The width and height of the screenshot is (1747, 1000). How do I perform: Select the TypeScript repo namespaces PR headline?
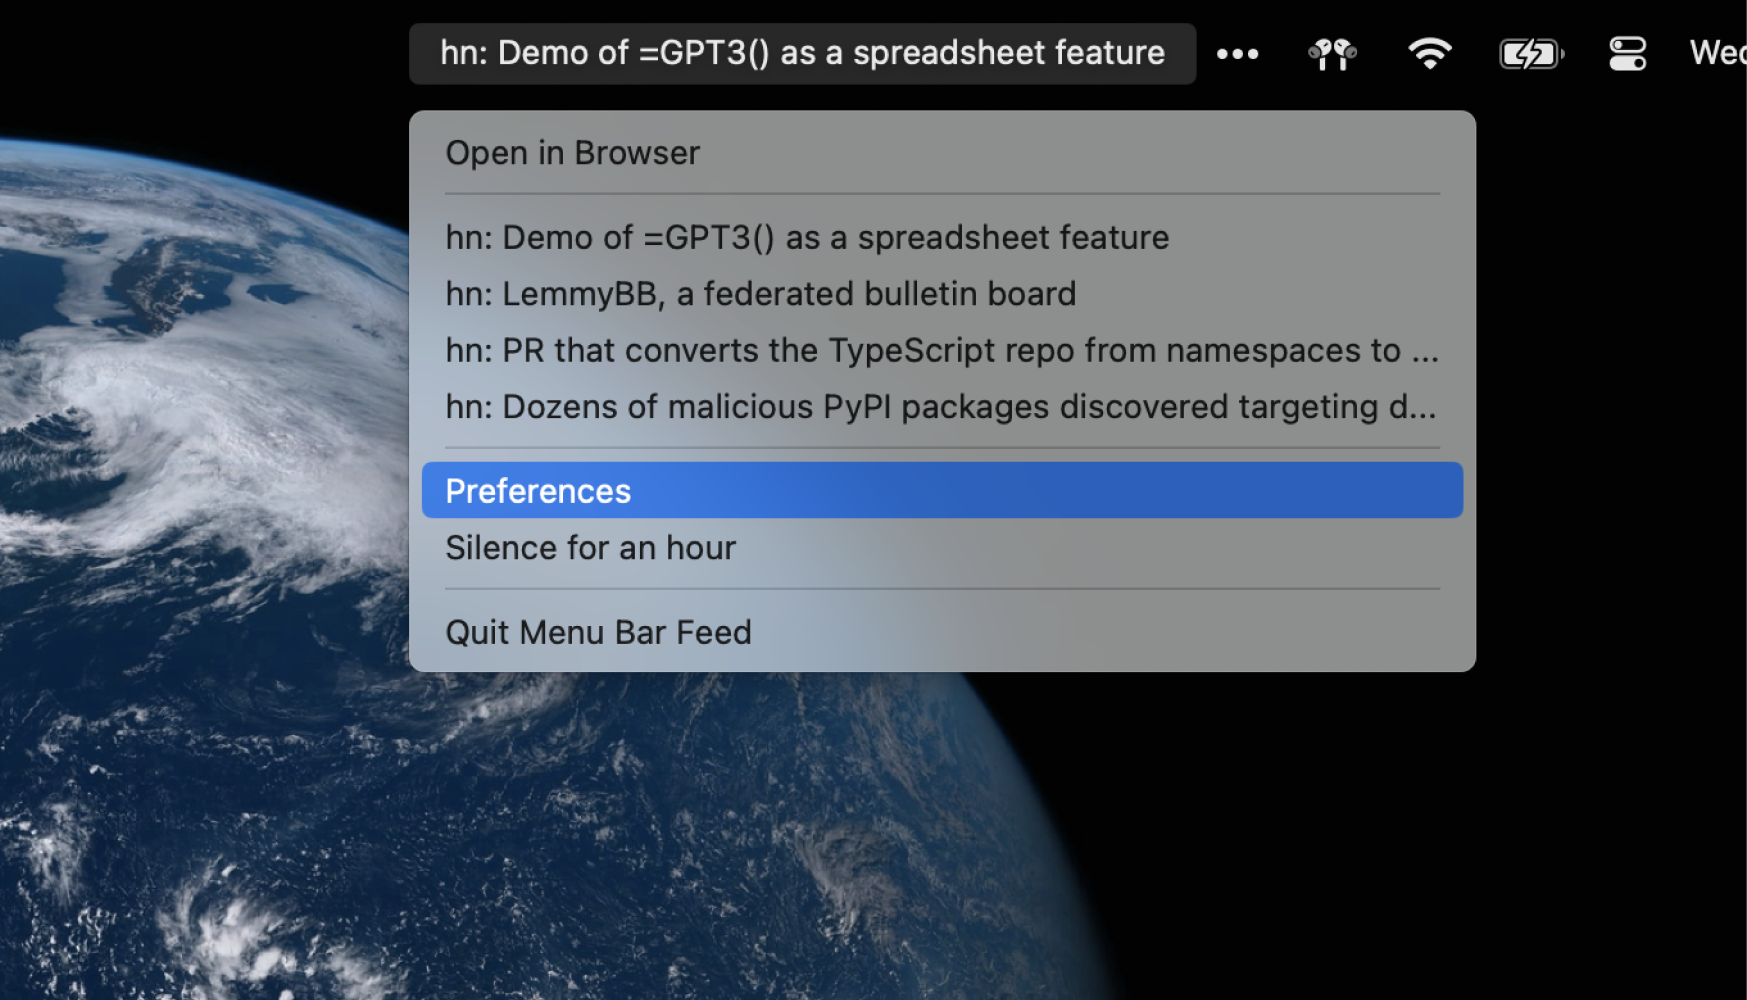(941, 351)
